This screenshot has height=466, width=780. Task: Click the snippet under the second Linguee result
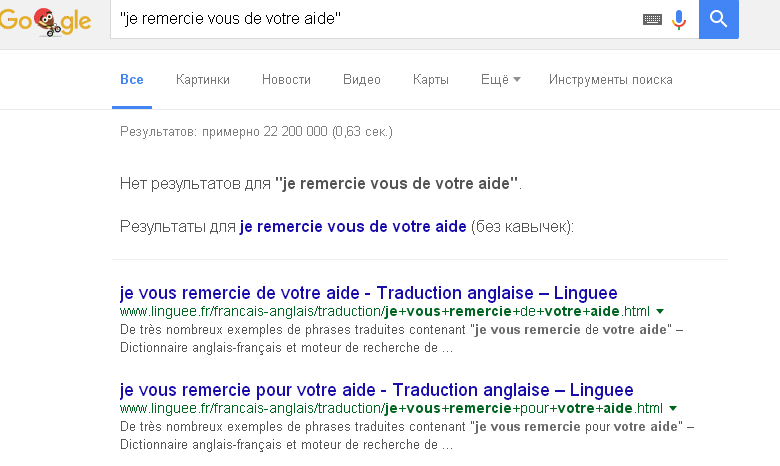[x=407, y=436]
